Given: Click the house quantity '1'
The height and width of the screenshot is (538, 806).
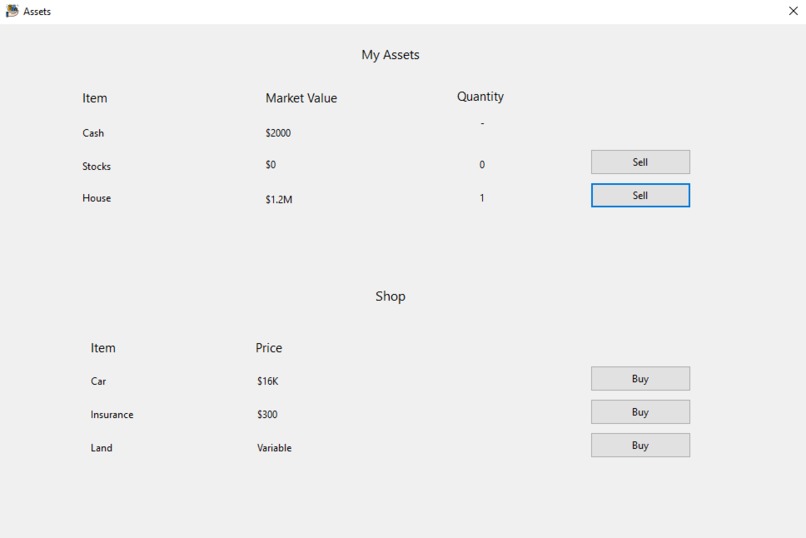Looking at the screenshot, I should point(482,198).
